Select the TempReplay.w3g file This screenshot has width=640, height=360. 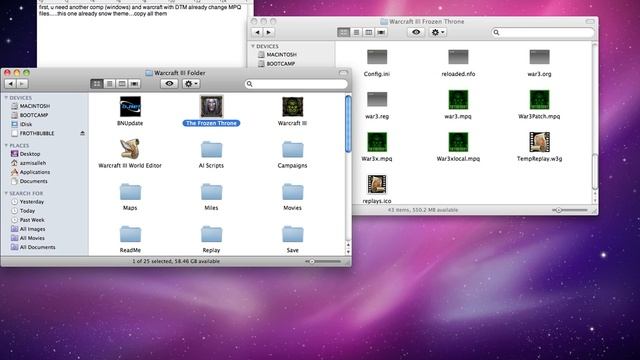[539, 142]
